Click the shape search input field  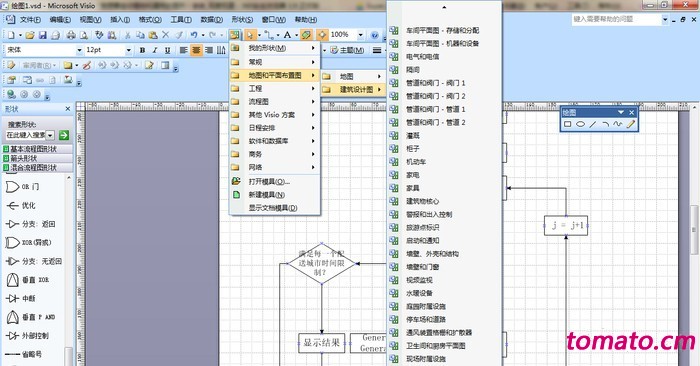click(x=25, y=135)
